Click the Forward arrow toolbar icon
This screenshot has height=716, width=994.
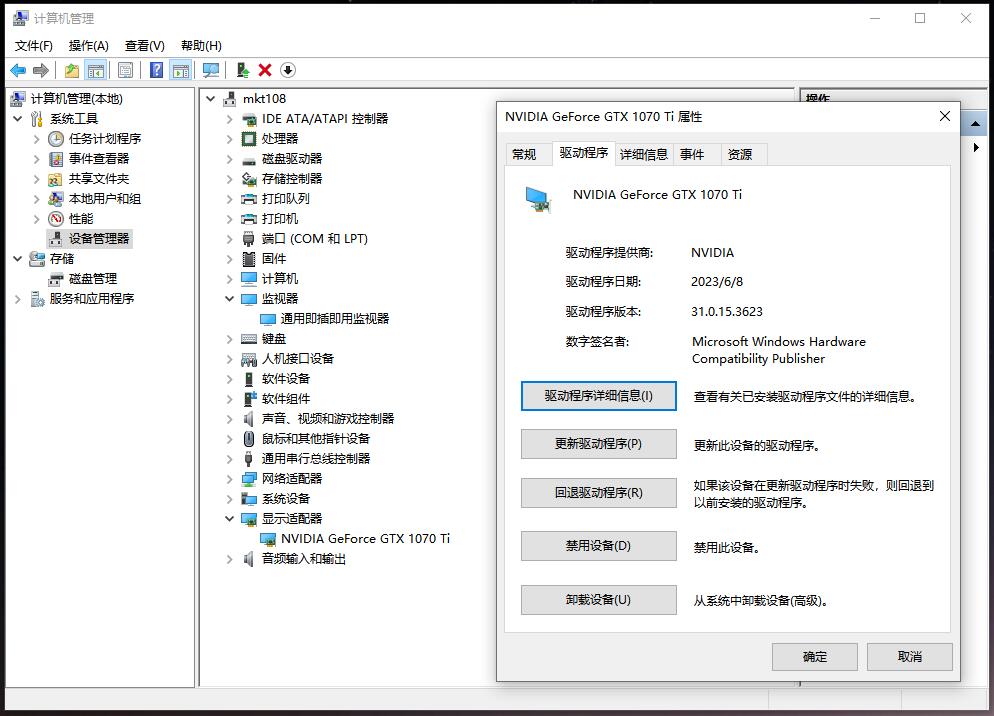tap(41, 70)
